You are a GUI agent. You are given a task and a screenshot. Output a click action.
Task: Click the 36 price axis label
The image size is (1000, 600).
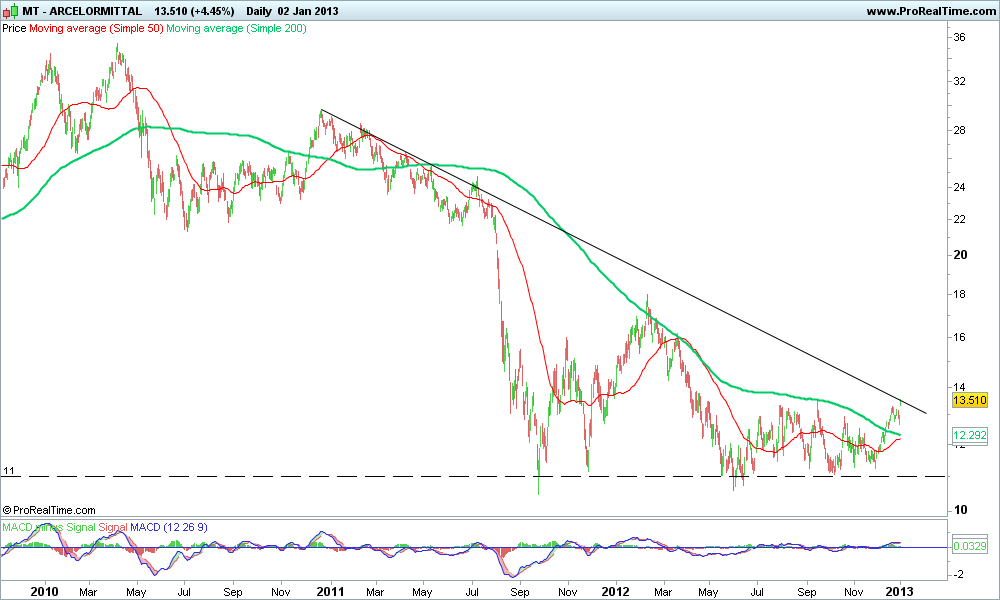[959, 37]
